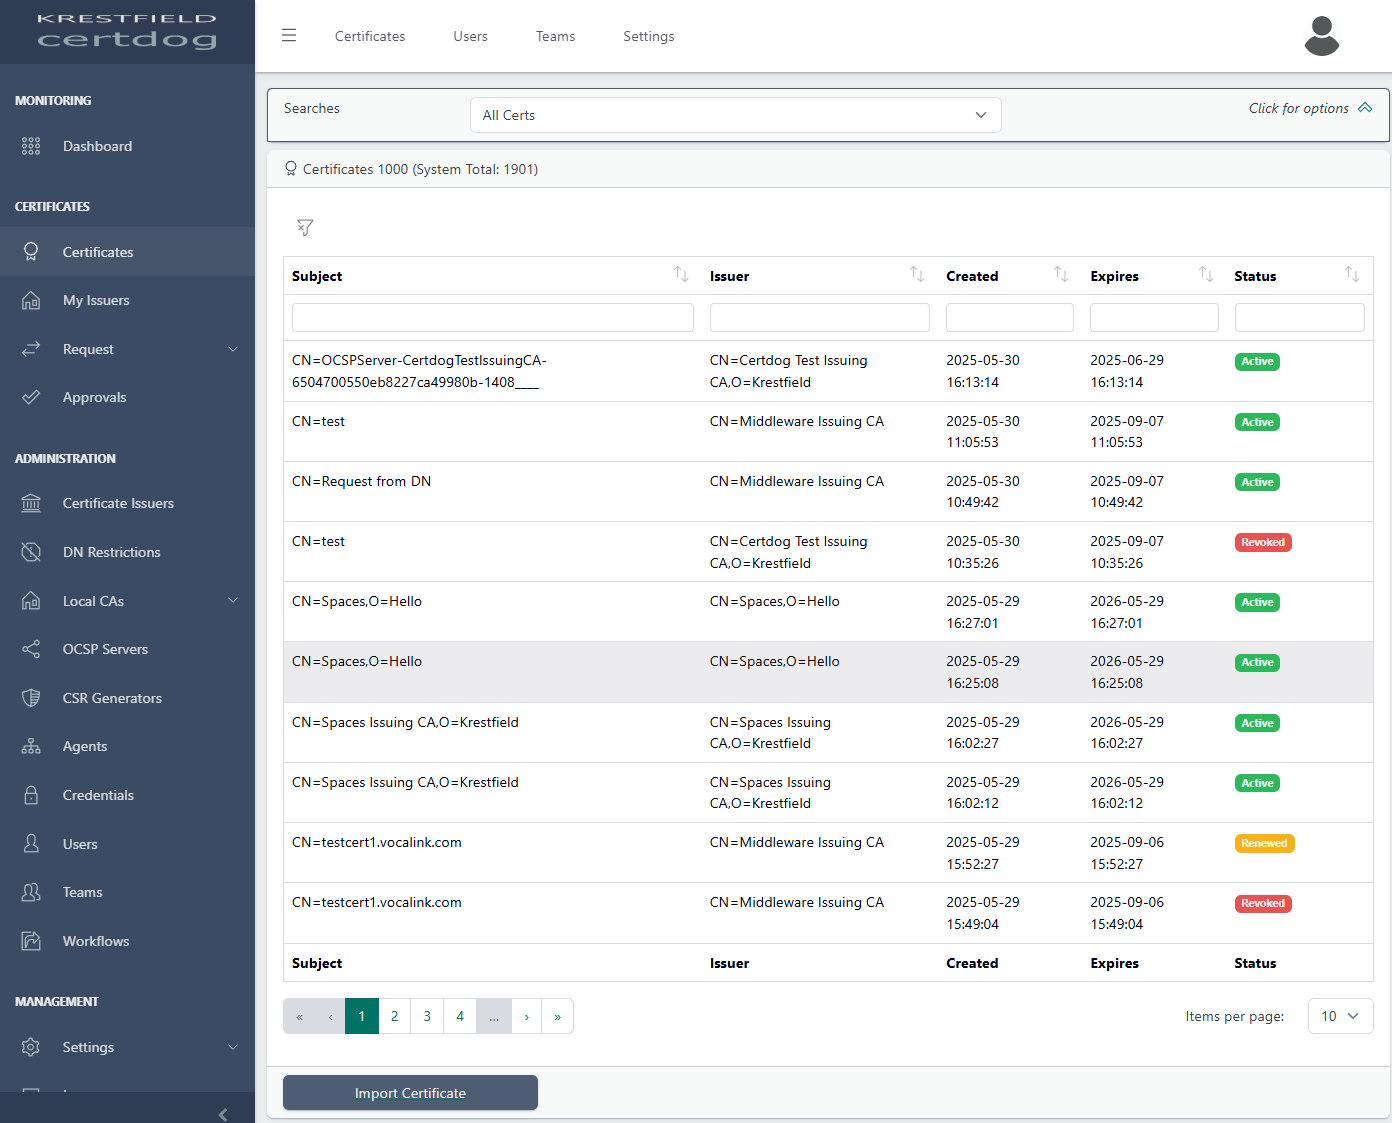Image resolution: width=1392 pixels, height=1123 pixels.
Task: Click the OCSP Servers share icon
Action: [x=31, y=649]
